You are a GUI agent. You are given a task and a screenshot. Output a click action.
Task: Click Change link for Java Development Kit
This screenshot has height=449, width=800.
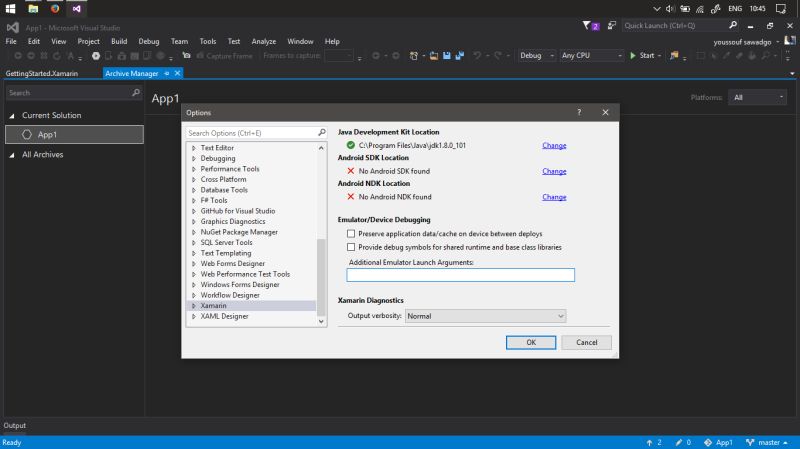pyautogui.click(x=554, y=145)
